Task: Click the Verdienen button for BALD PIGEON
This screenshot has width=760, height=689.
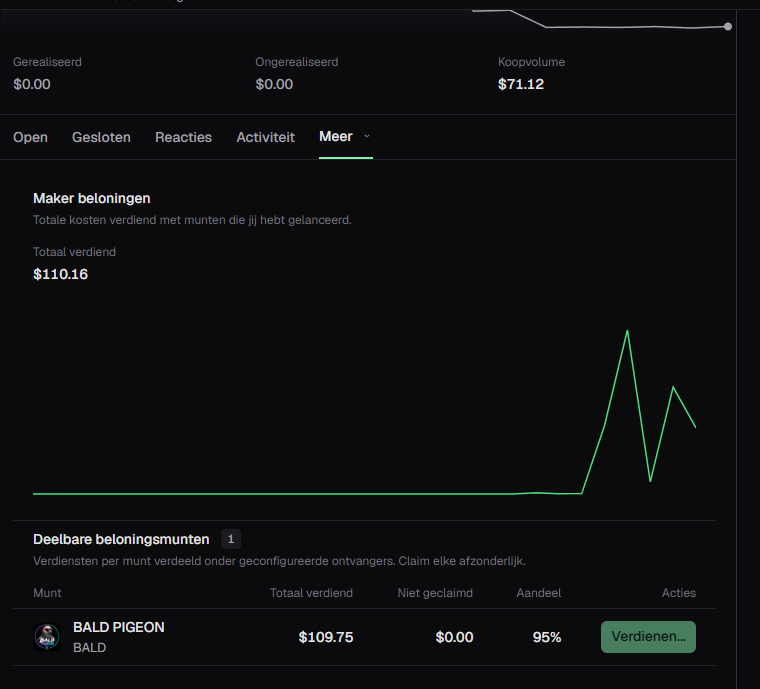Action: point(648,637)
